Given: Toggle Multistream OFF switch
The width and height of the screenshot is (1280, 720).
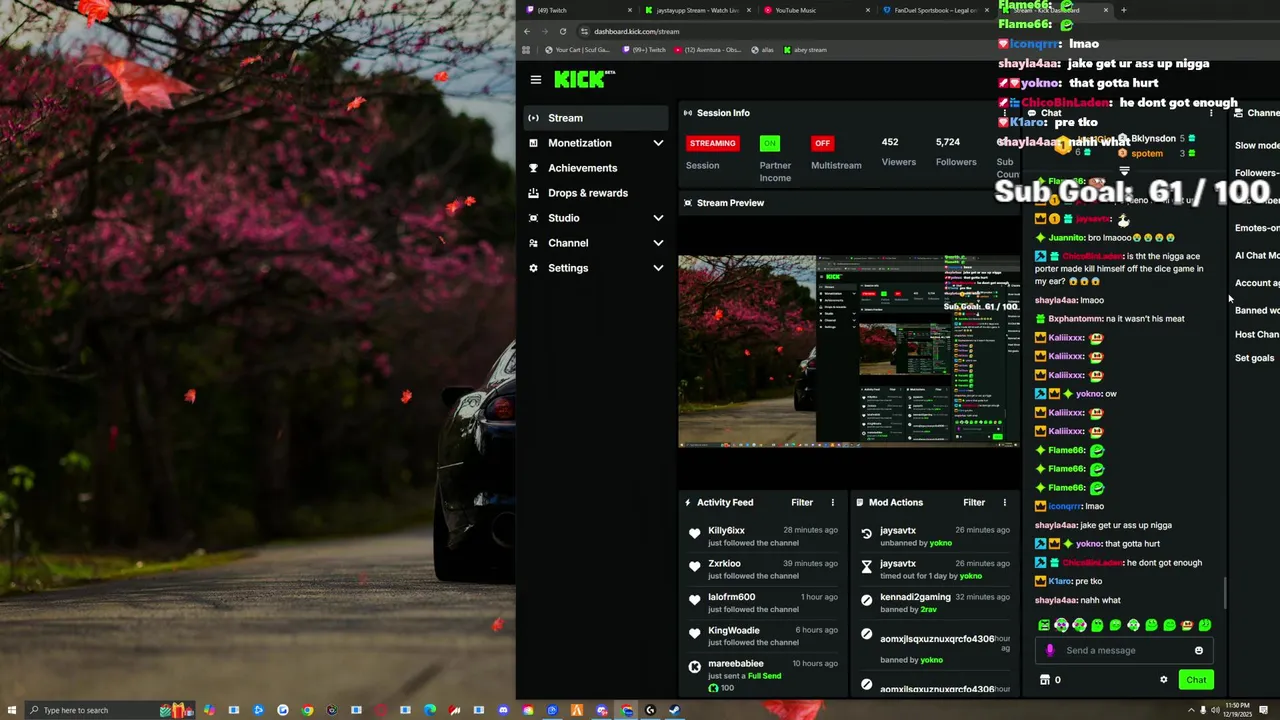Looking at the screenshot, I should (x=822, y=143).
